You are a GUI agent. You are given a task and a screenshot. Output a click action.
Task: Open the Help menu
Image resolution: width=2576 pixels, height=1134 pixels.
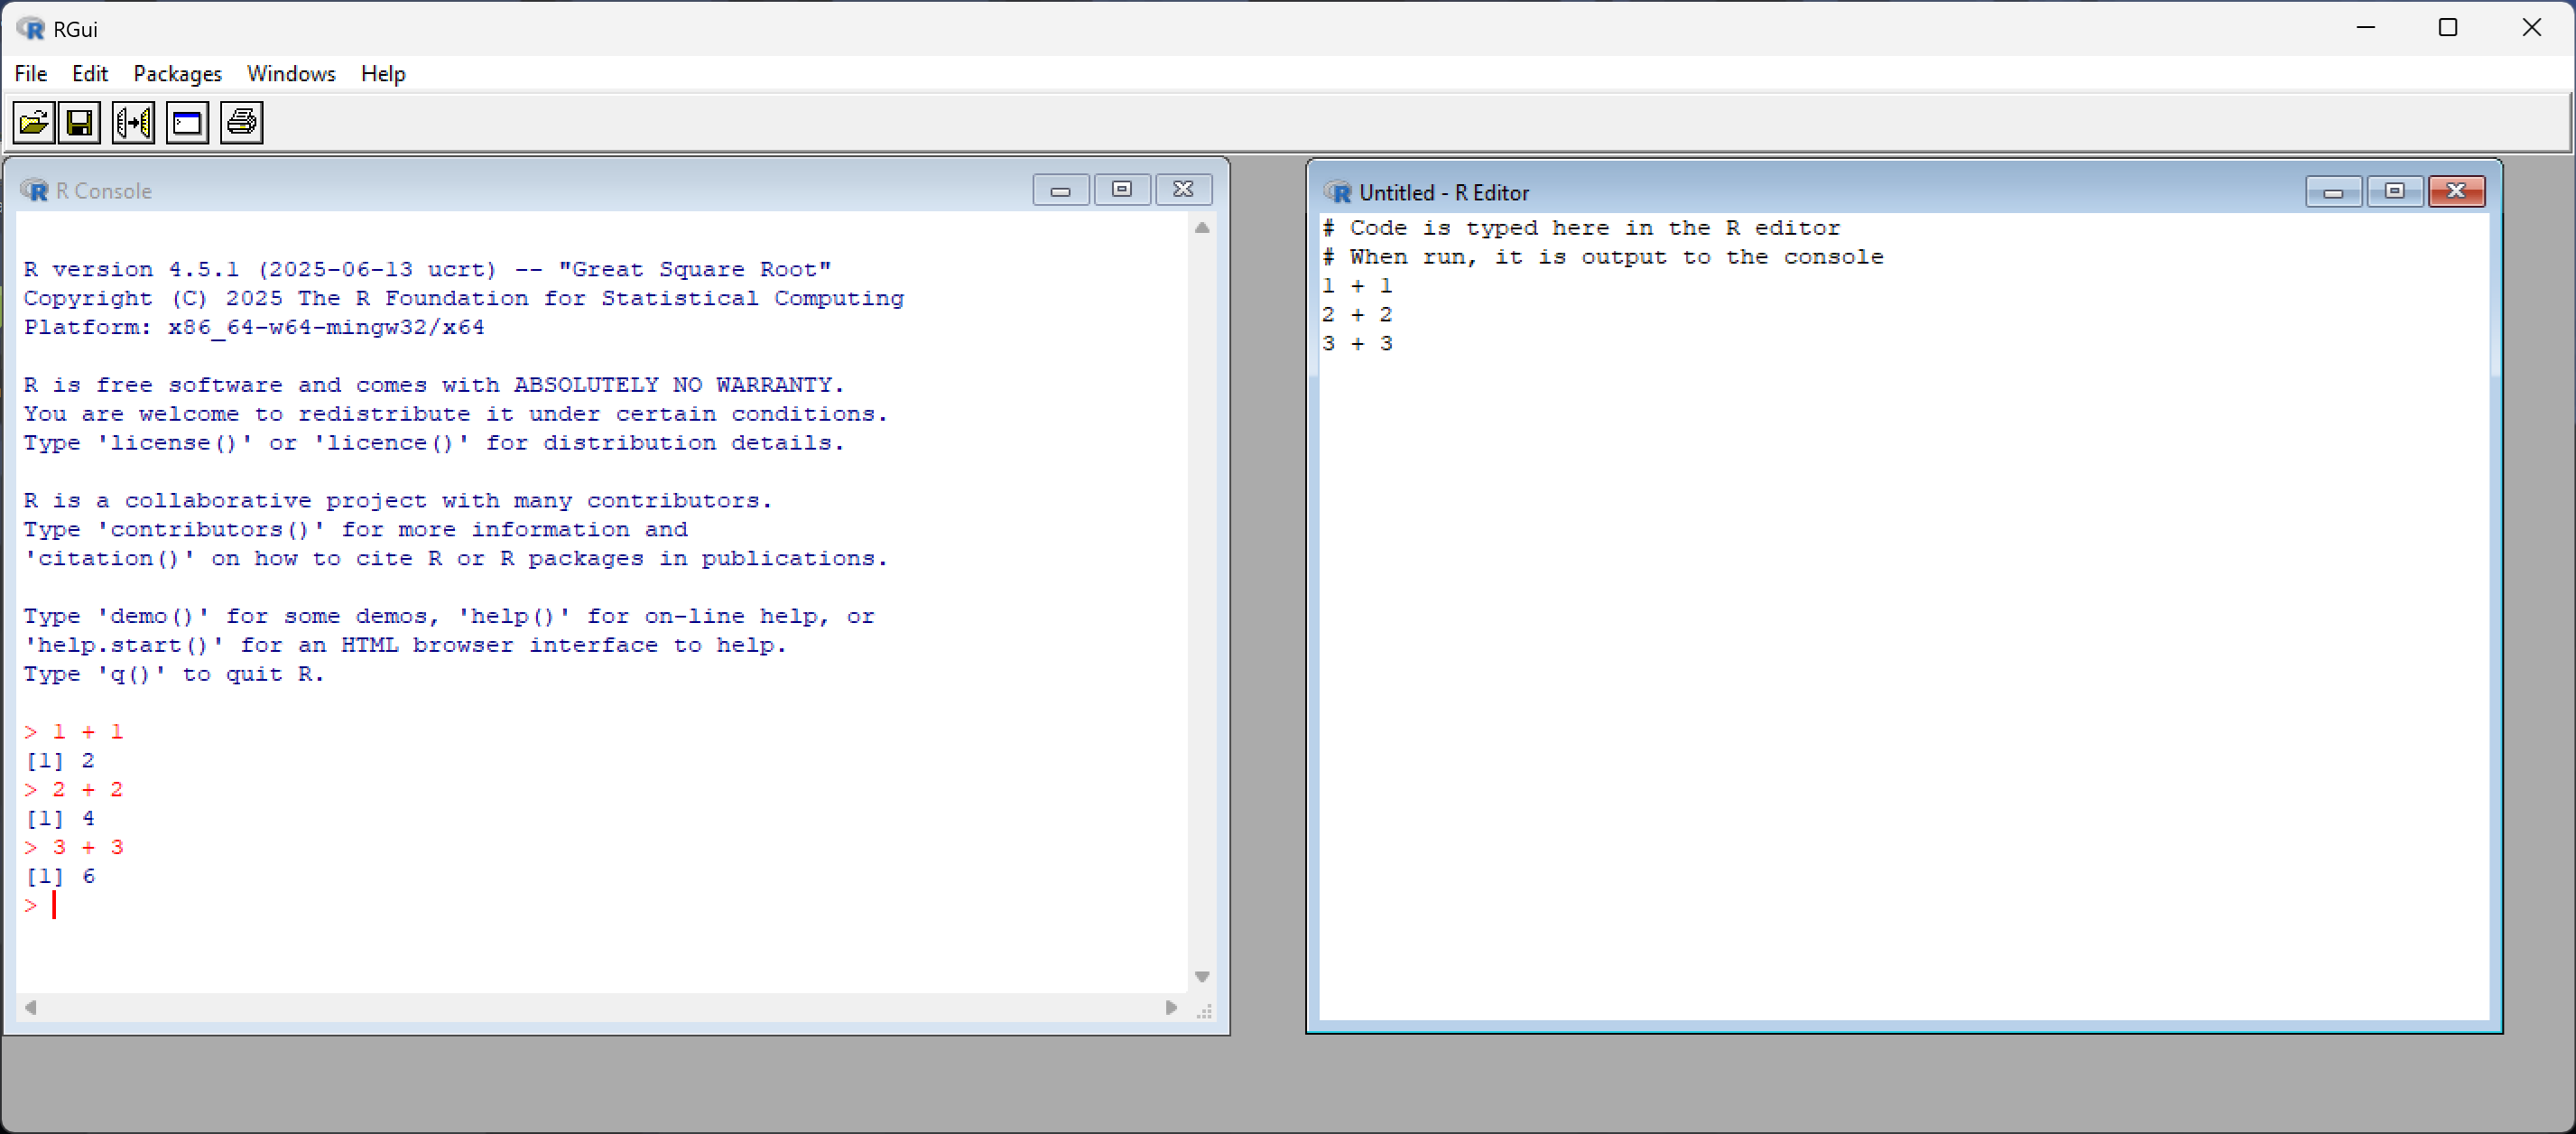(383, 74)
